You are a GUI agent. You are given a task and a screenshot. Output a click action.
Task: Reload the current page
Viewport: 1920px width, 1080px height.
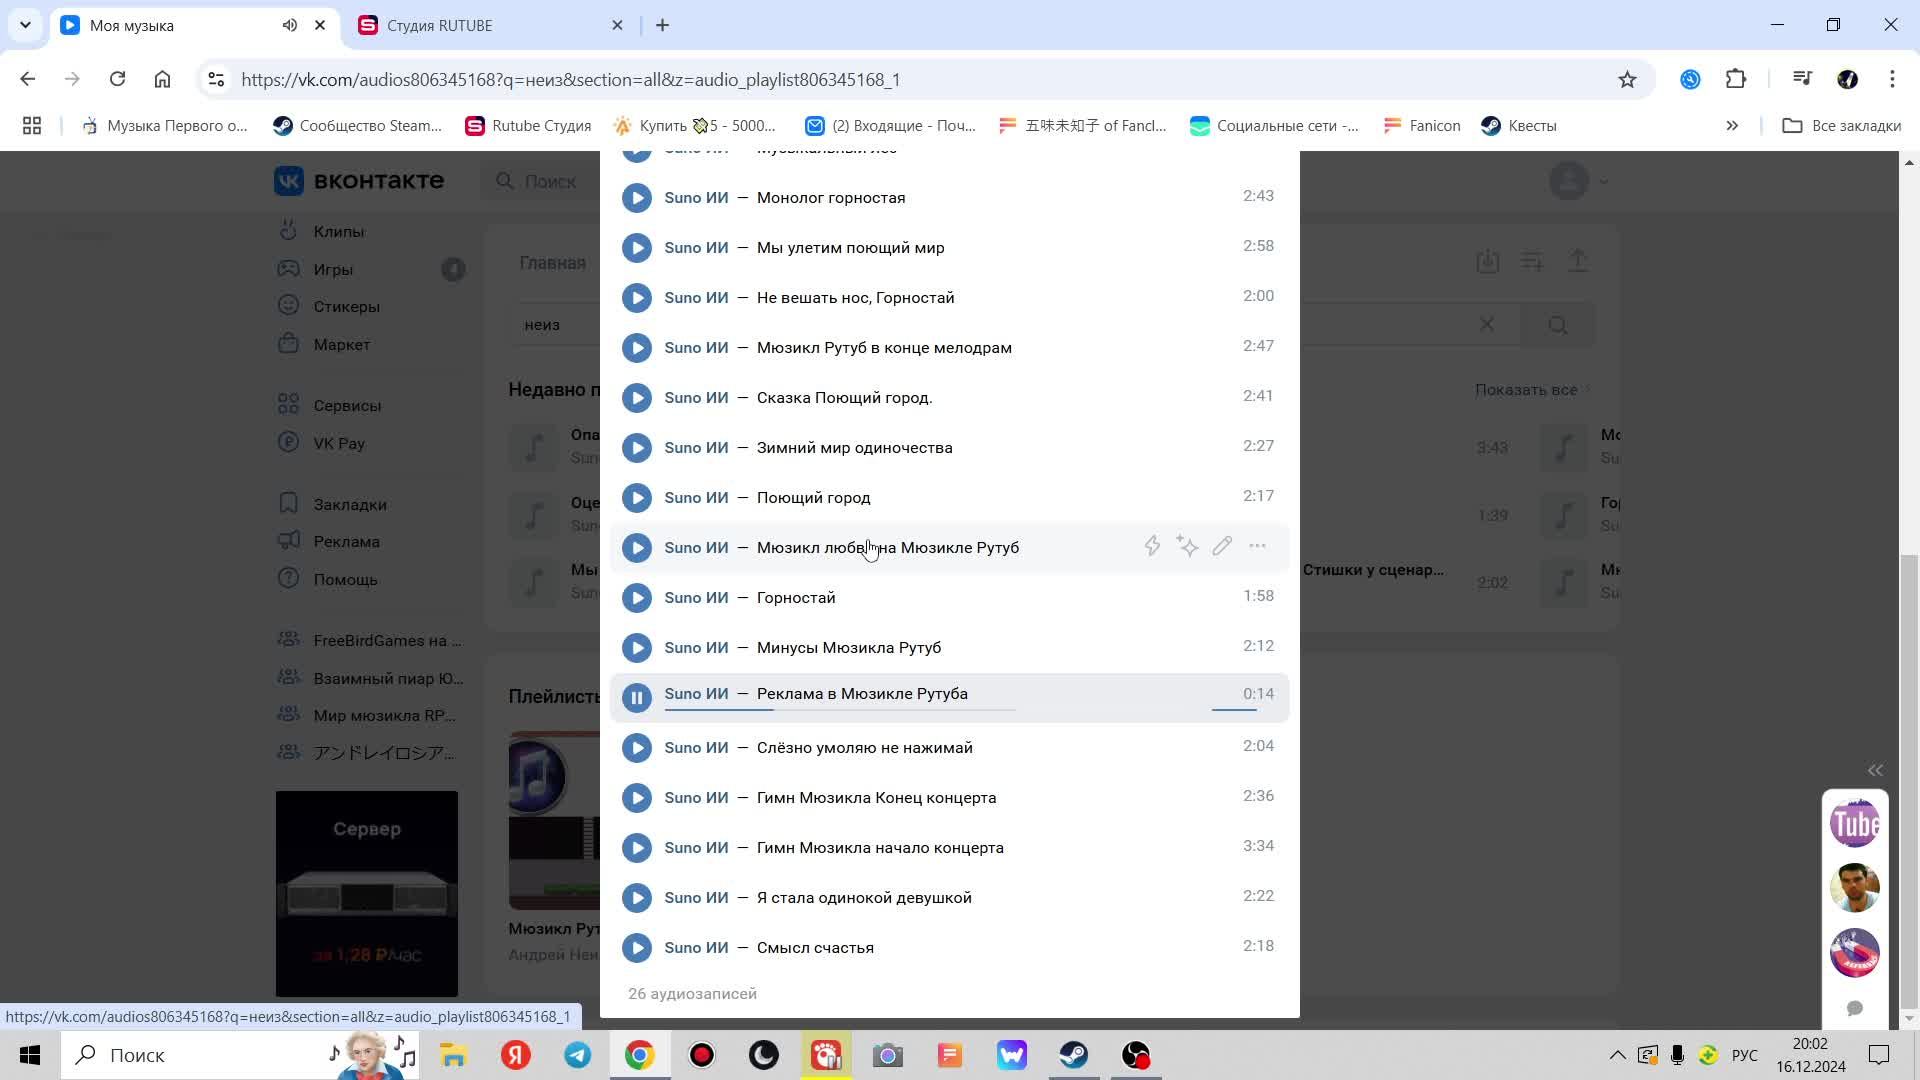click(x=117, y=79)
